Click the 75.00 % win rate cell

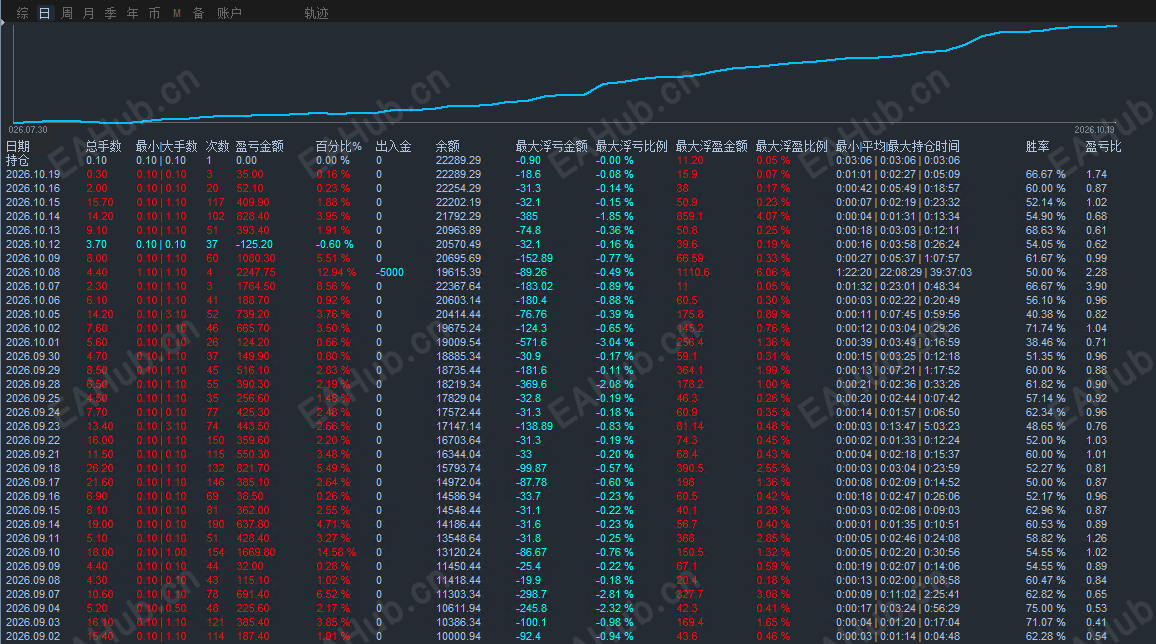pos(1045,609)
